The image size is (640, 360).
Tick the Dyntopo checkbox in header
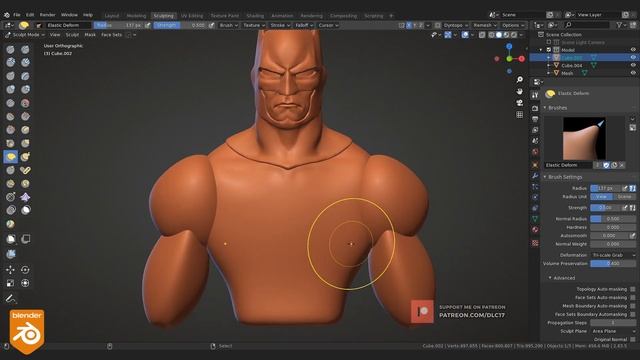click(x=438, y=25)
